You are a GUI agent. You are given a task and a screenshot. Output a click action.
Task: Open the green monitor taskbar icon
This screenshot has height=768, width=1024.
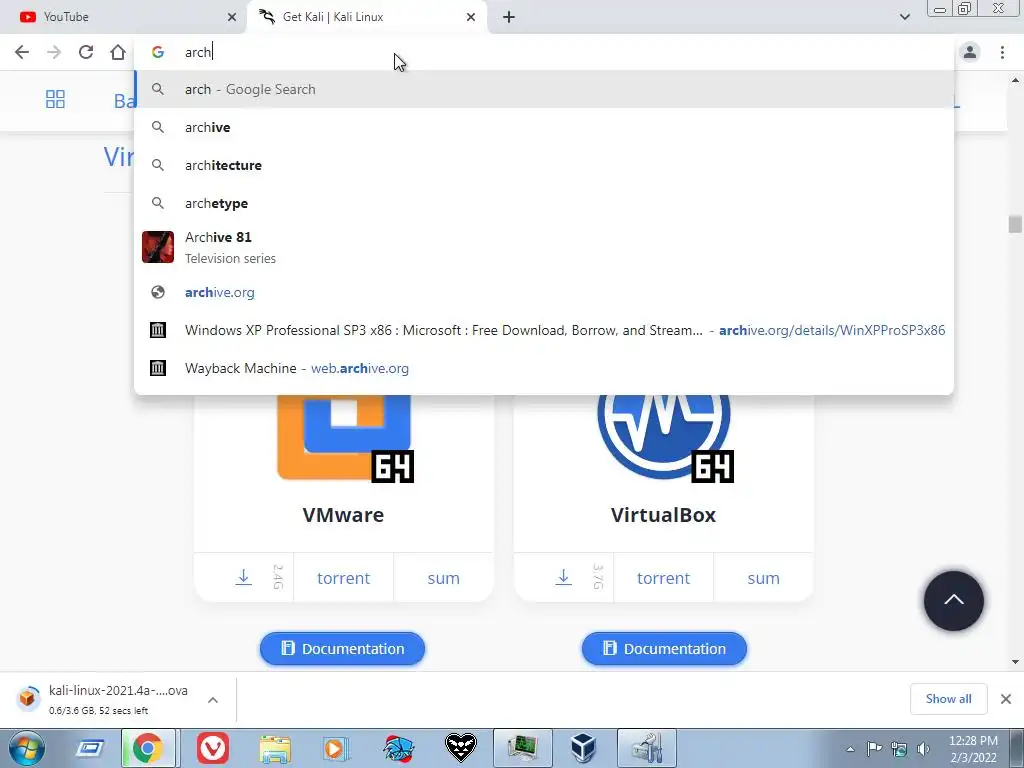click(x=522, y=748)
